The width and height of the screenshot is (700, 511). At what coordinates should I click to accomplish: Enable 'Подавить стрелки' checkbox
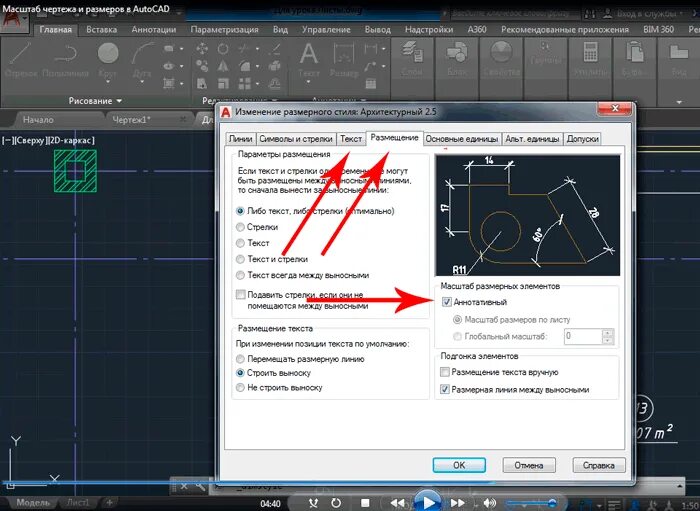click(x=241, y=295)
